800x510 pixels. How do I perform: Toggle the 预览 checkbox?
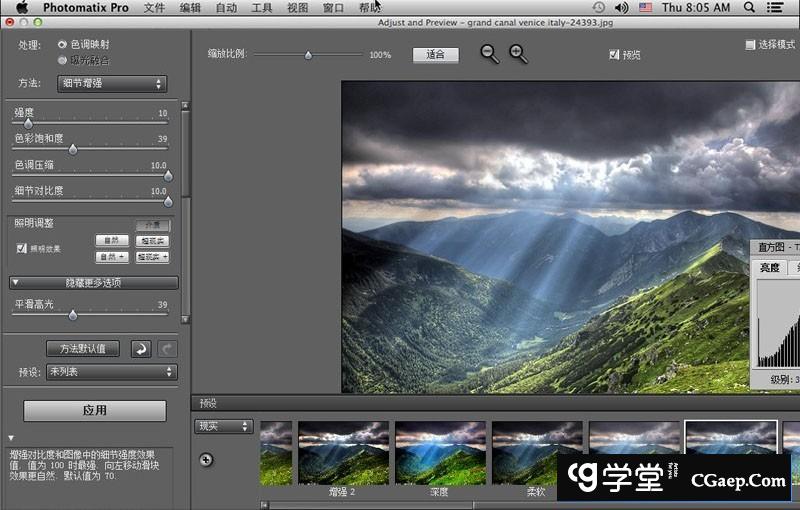[614, 55]
